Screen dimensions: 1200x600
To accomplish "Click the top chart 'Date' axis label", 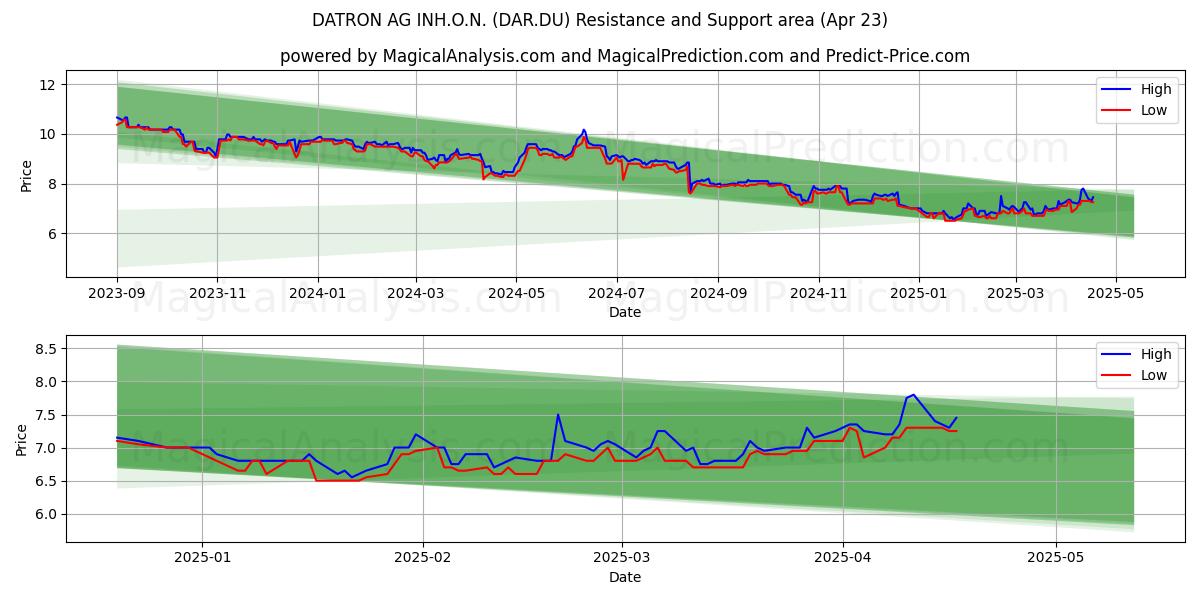I will pyautogui.click(x=625, y=312).
